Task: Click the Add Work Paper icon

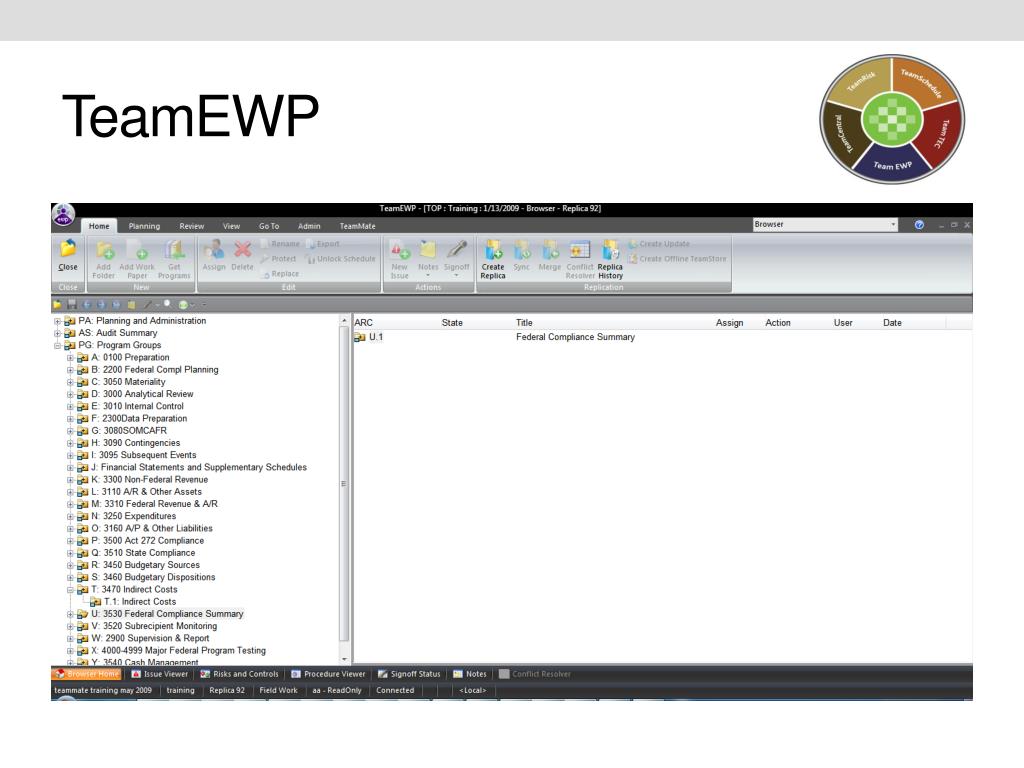Action: coord(138,249)
